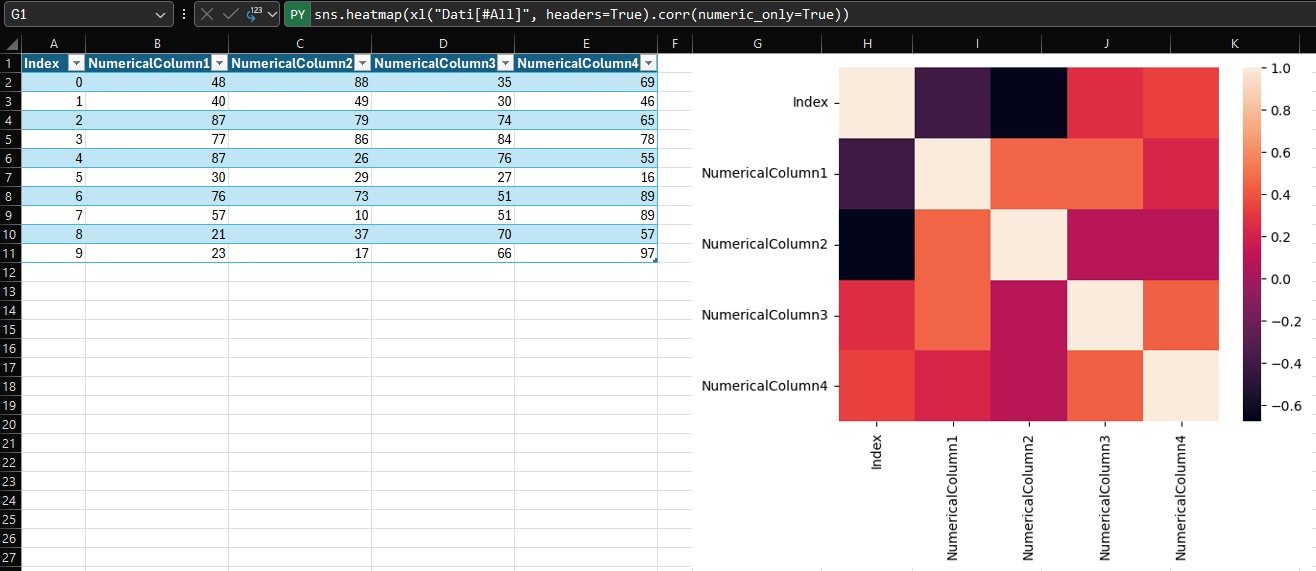
Task: Click cell C3 with value 49
Action: [300, 100]
